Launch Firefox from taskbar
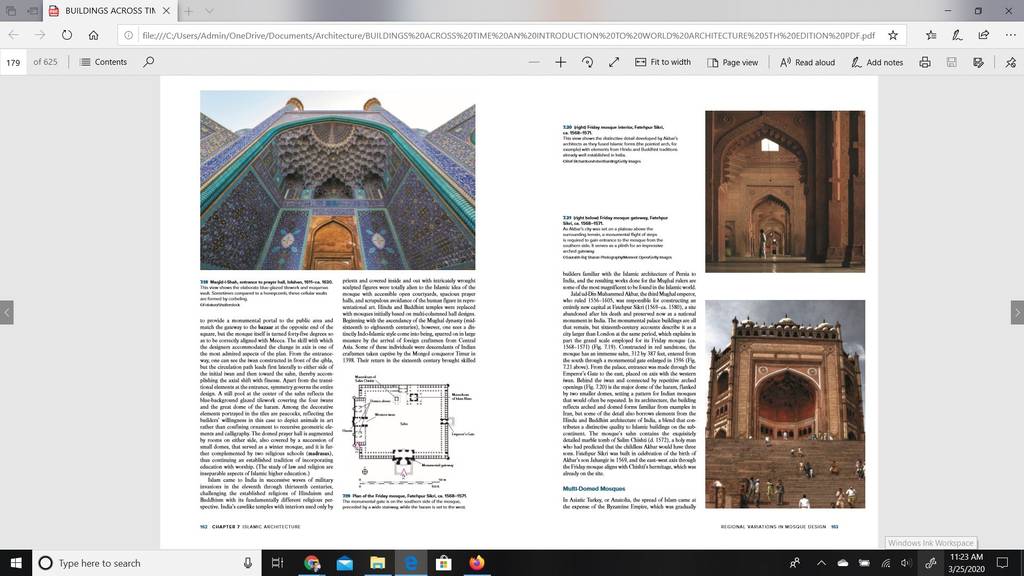The image size is (1024, 576). click(477, 563)
